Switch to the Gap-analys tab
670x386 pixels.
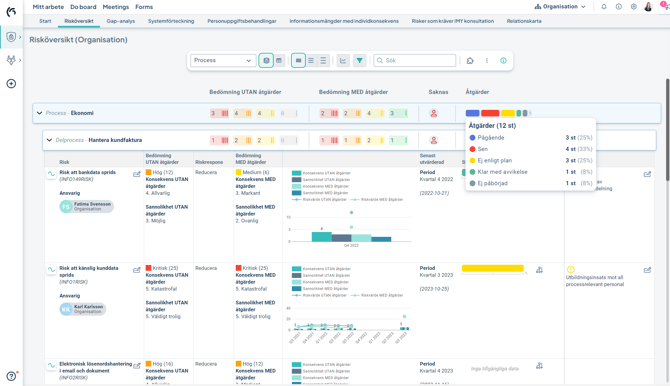pyautogui.click(x=120, y=21)
